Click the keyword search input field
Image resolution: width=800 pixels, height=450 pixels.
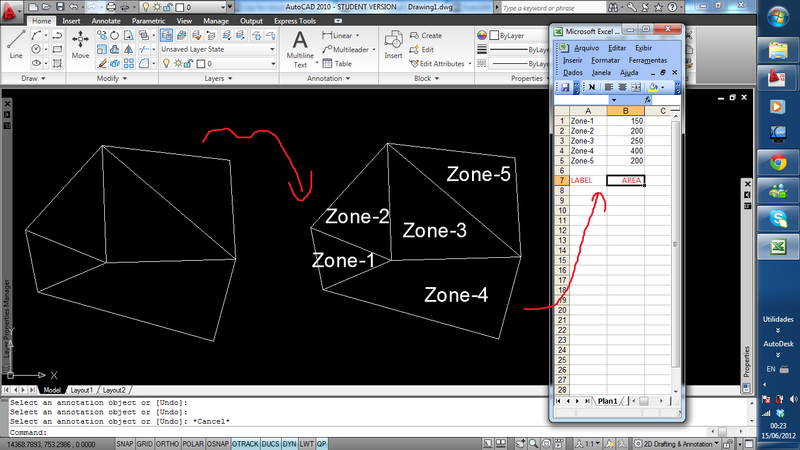[553, 8]
